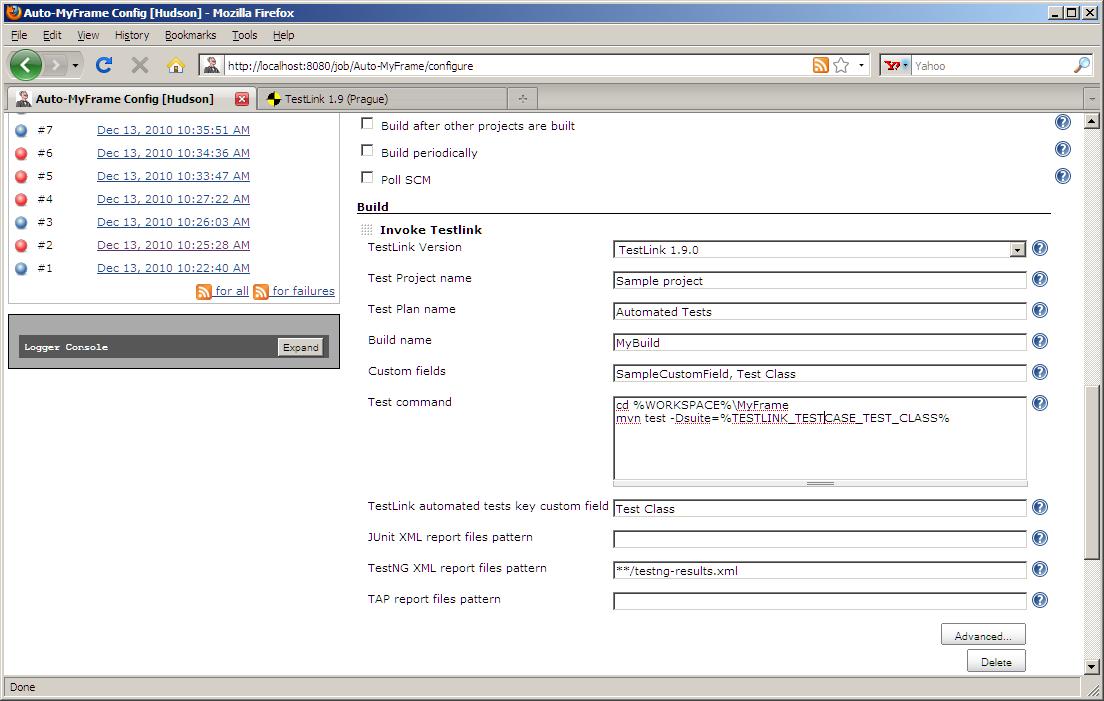Open help icon for Test command
Image resolution: width=1104 pixels, height=701 pixels.
(1039, 404)
